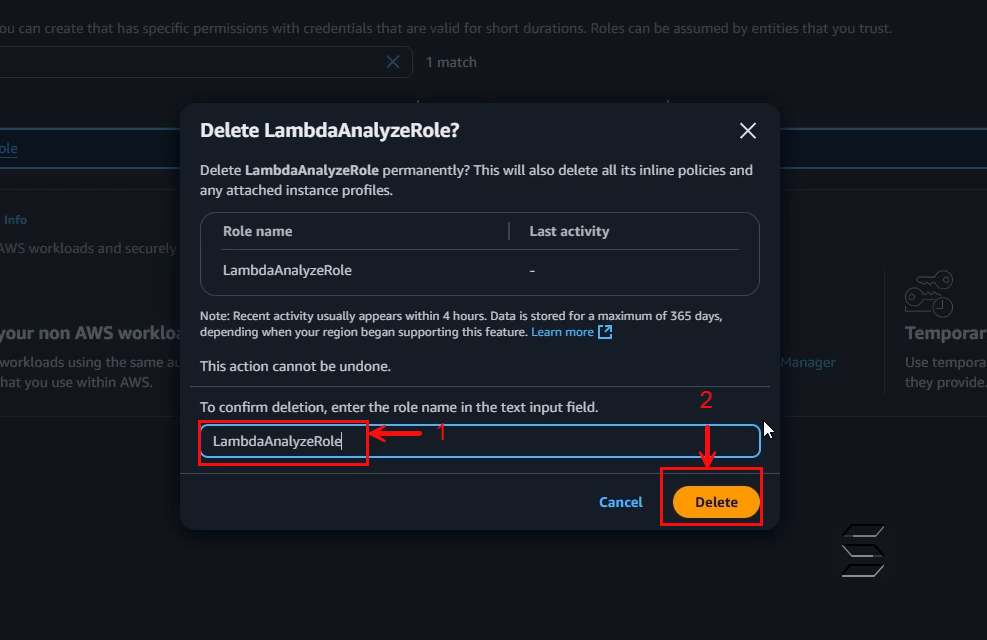Click the S logo watermark icon

(x=863, y=551)
